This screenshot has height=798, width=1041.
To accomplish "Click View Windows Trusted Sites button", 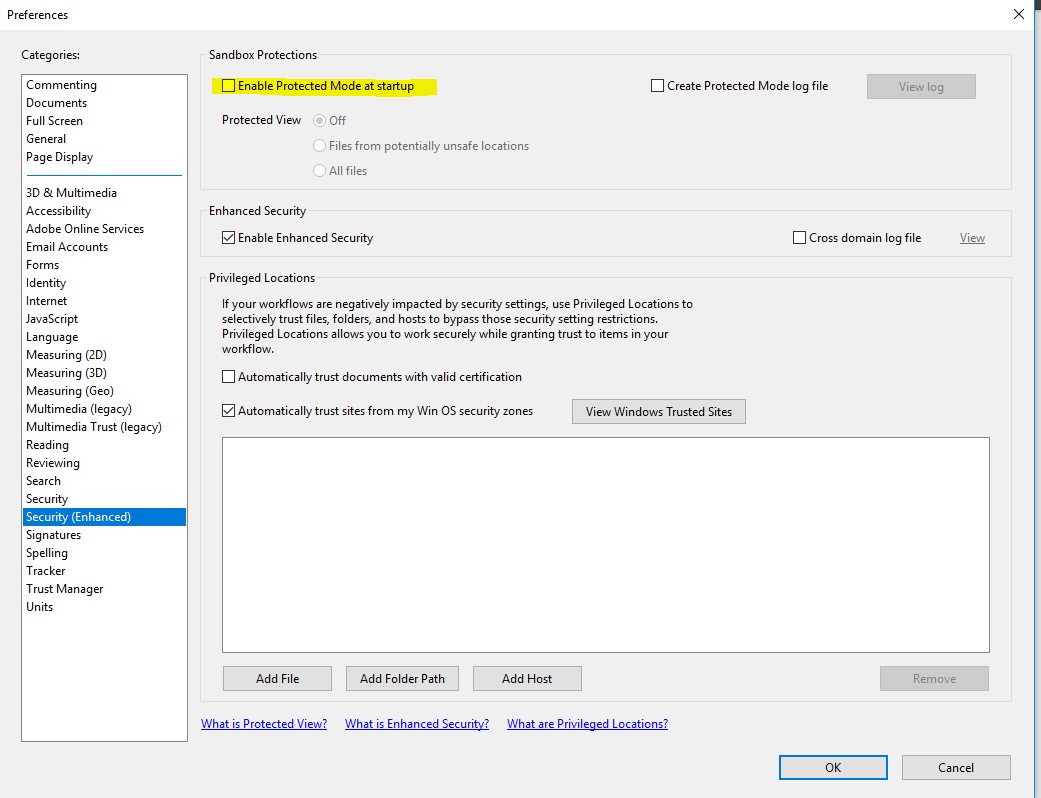I will [x=658, y=412].
